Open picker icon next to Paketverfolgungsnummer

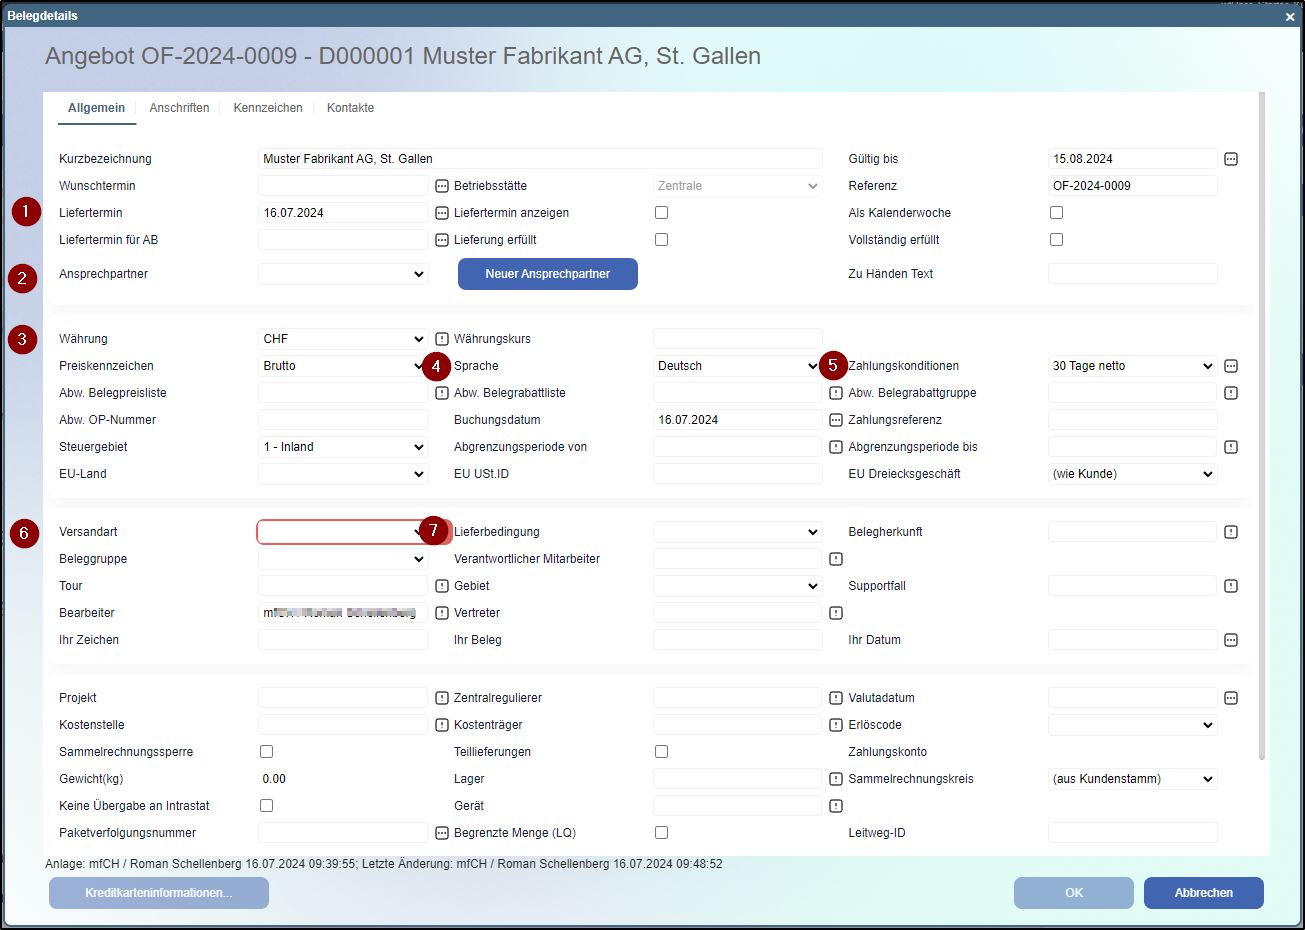(442, 833)
